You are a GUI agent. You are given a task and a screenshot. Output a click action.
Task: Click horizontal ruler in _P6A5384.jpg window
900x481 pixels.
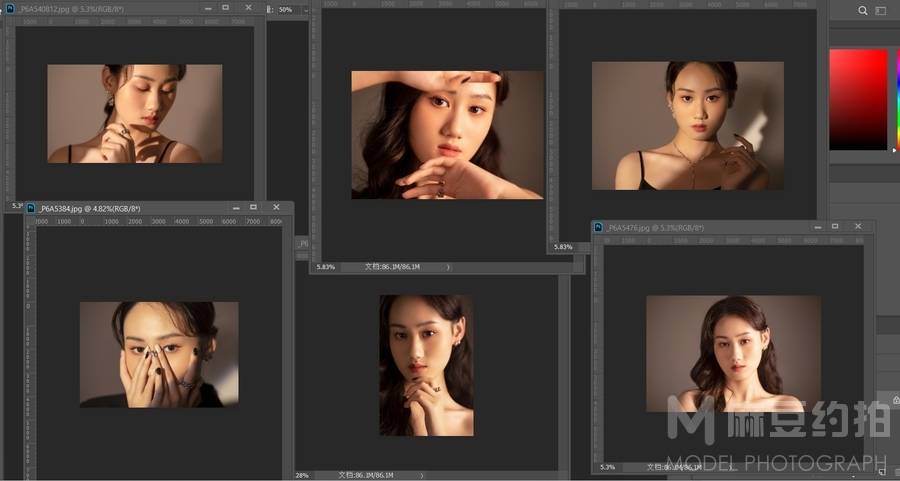click(x=159, y=222)
